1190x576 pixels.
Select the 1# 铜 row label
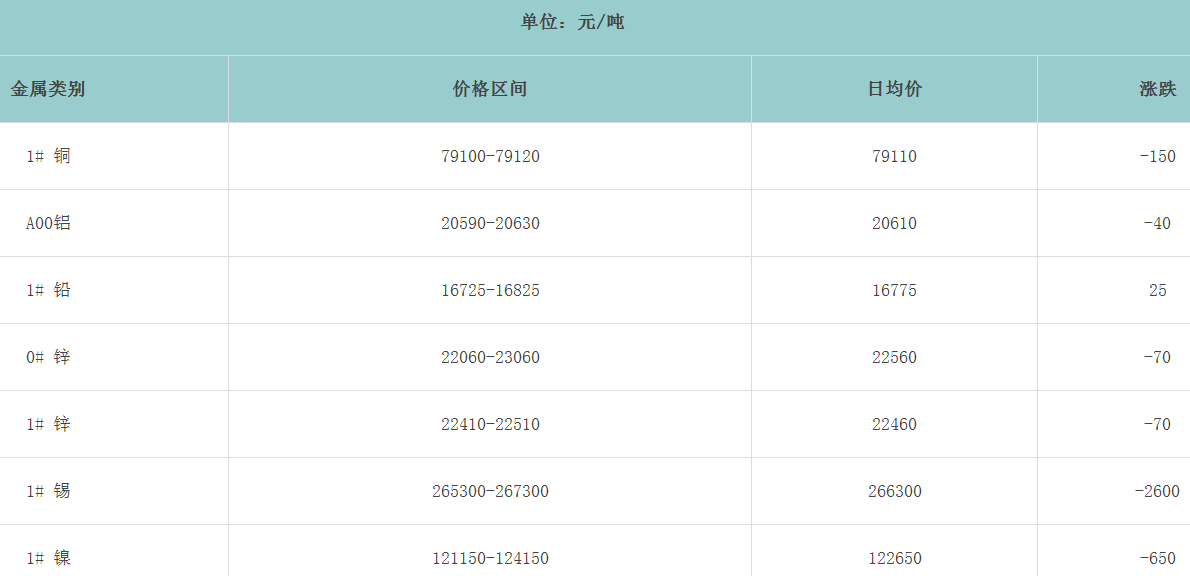[x=48, y=156]
